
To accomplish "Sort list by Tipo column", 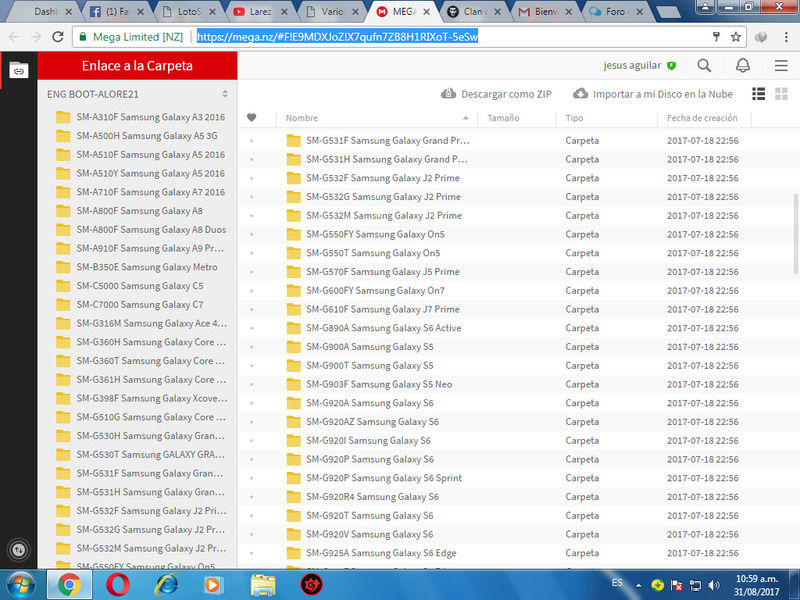I will (x=574, y=118).
